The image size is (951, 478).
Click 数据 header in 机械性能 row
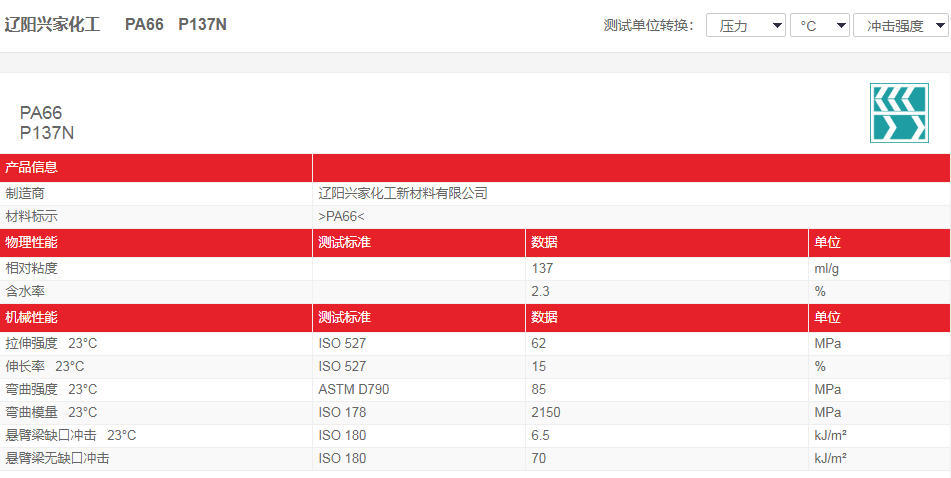click(545, 318)
